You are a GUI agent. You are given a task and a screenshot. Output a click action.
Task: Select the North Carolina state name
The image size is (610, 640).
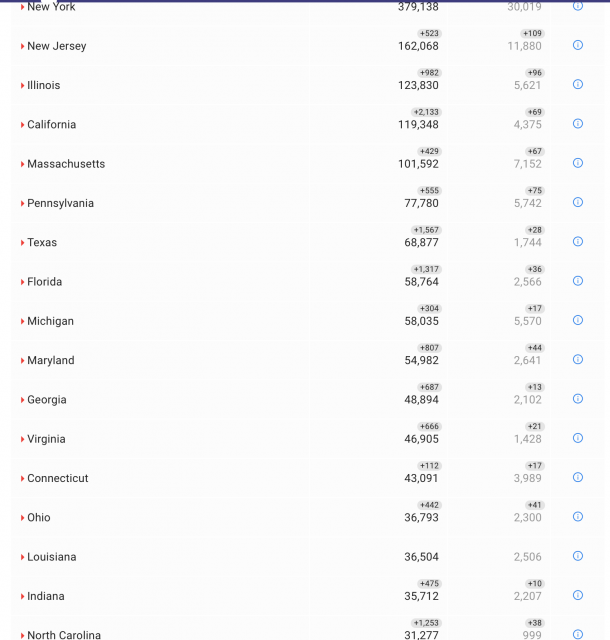[x=64, y=635]
